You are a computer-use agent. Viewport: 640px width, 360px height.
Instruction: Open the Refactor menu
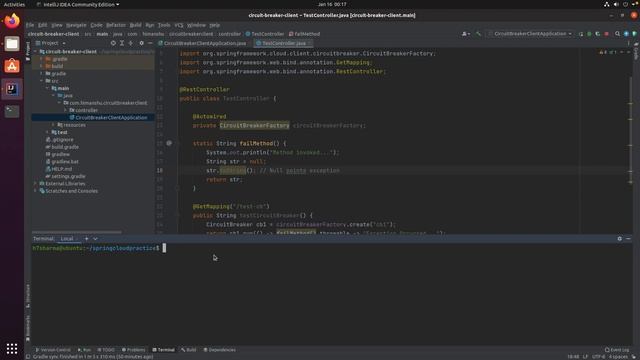pyautogui.click(x=116, y=25)
